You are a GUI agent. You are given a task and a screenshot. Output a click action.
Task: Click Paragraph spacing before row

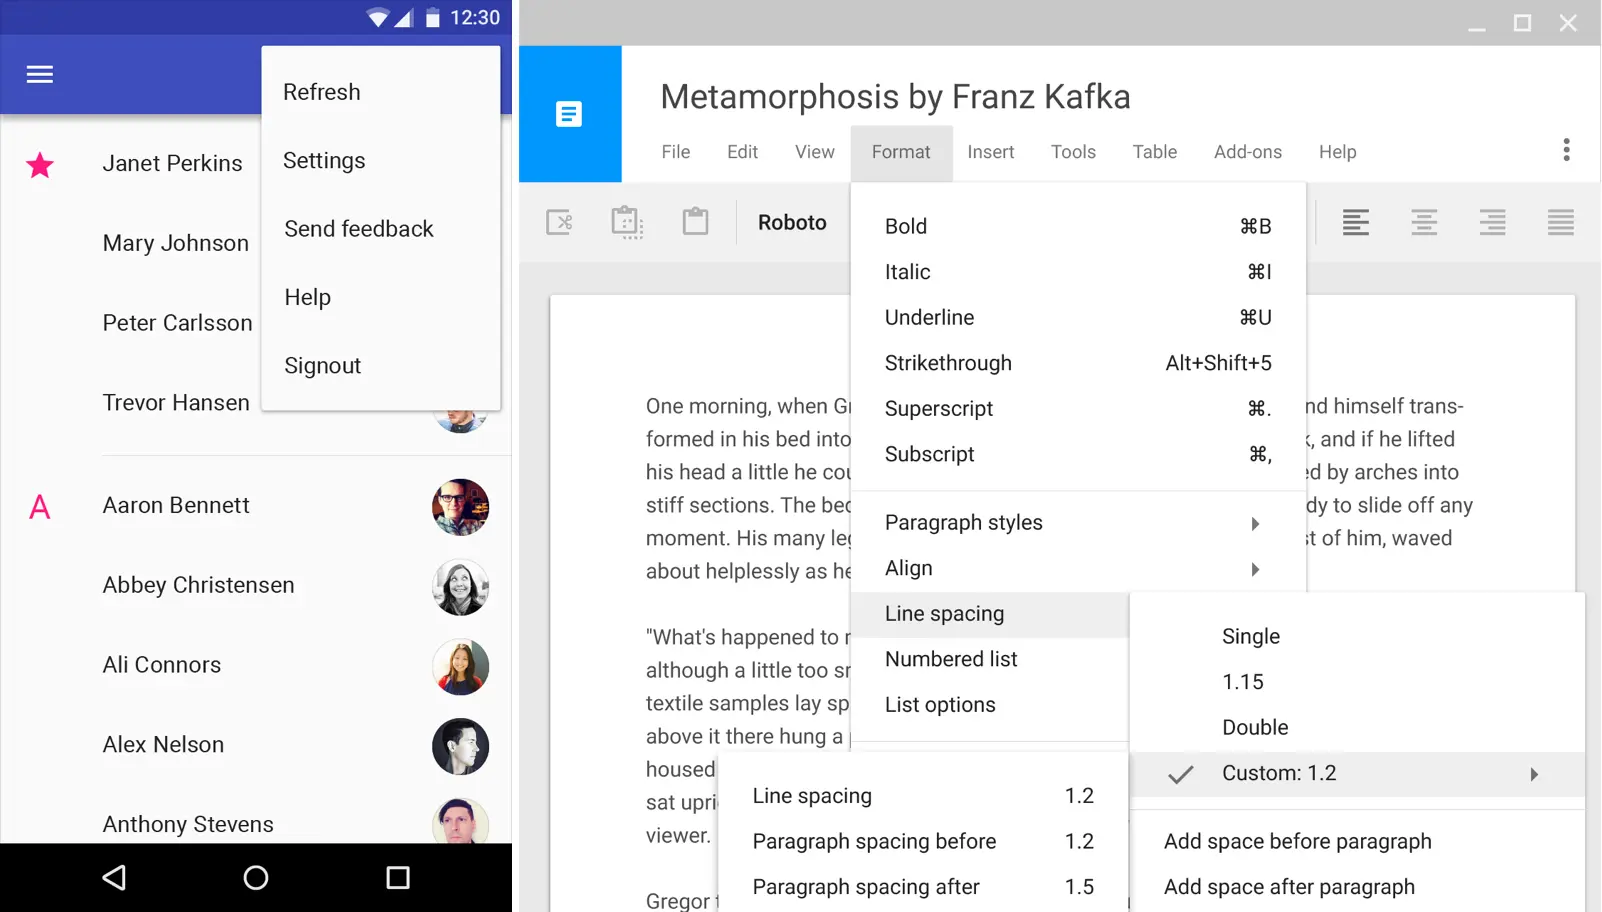pyautogui.click(x=923, y=842)
